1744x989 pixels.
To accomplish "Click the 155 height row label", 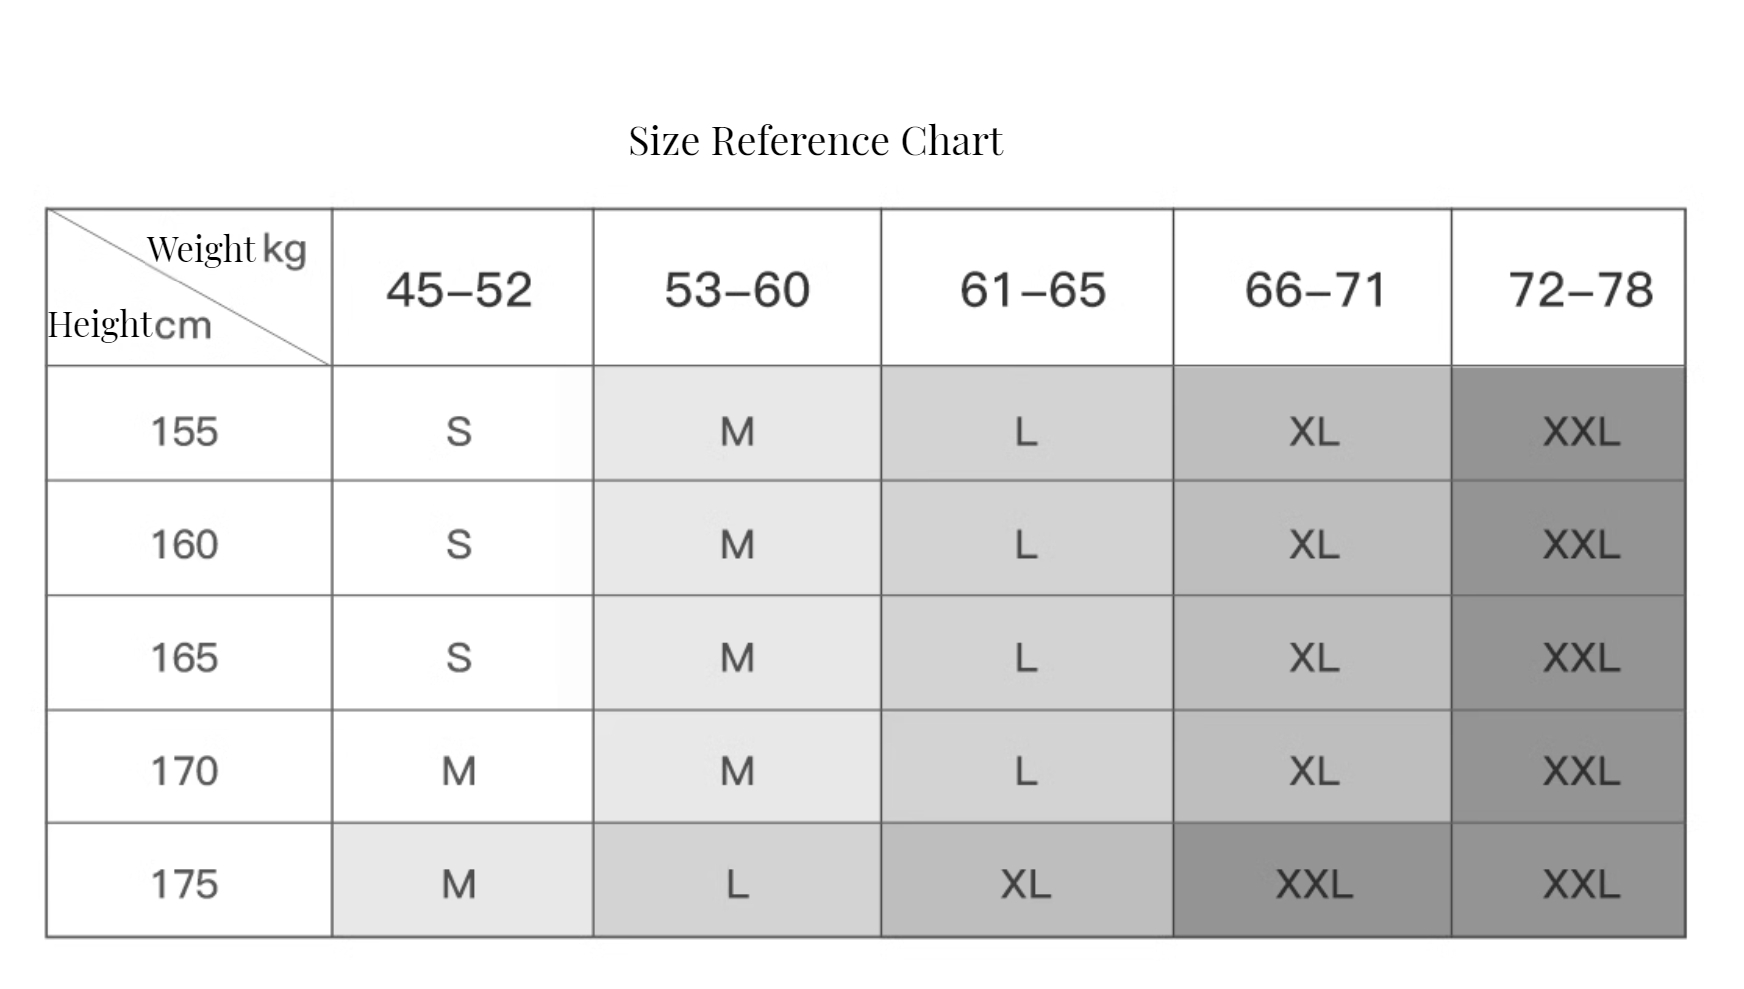I will point(189,423).
